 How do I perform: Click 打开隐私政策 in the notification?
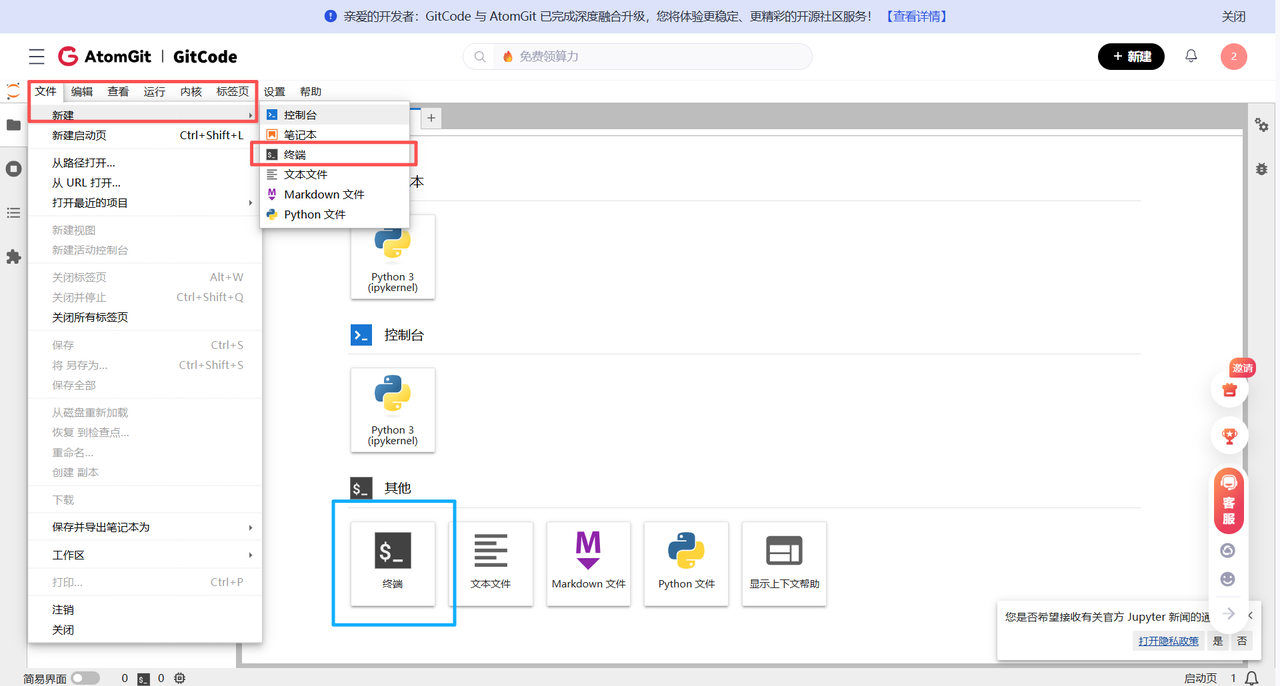tap(1168, 641)
